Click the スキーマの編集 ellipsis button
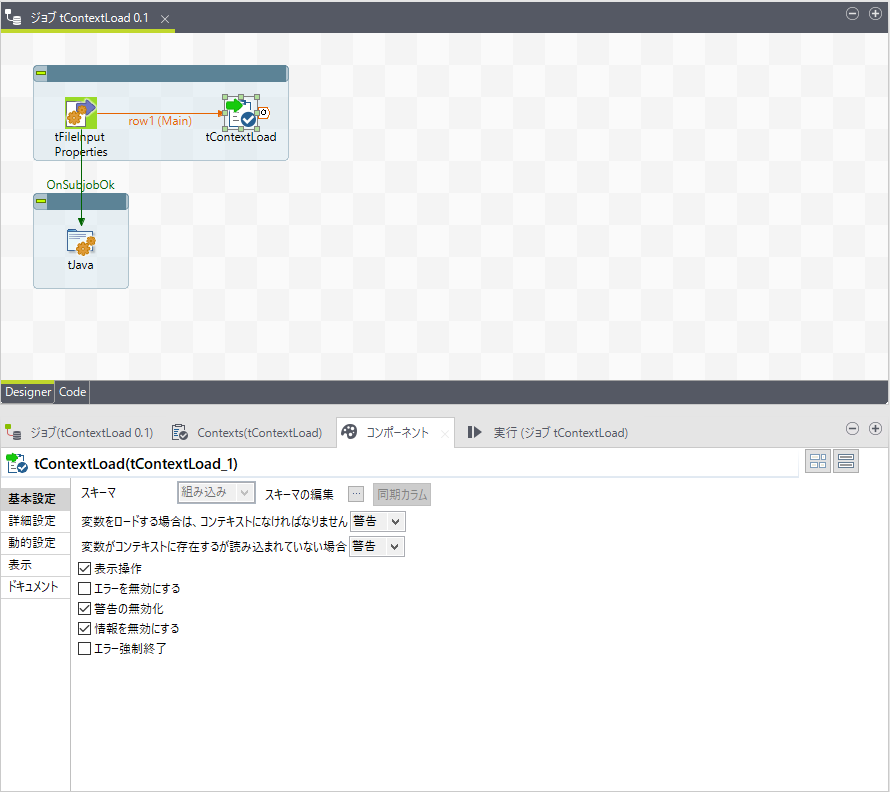Screen dimensions: 890x792 point(356,493)
